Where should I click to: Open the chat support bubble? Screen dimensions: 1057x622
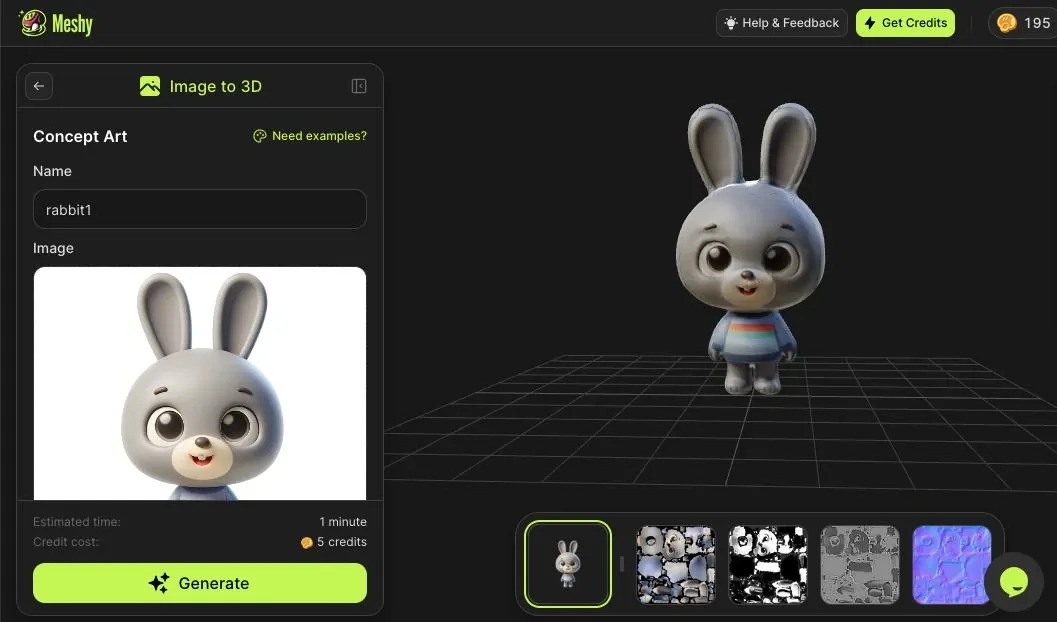coord(1013,582)
